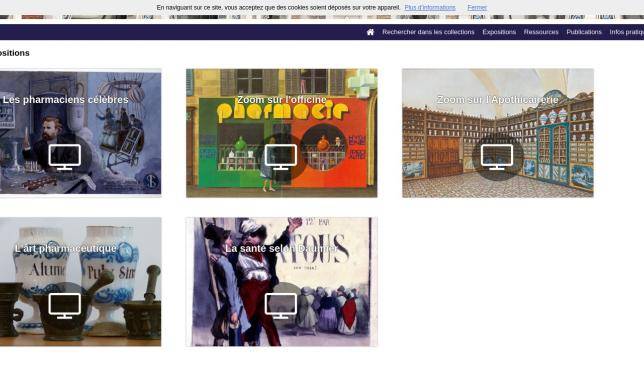644x386 pixels.
Task: Open the green and red pharmacie storefront thumbnail
Action: [x=281, y=133]
